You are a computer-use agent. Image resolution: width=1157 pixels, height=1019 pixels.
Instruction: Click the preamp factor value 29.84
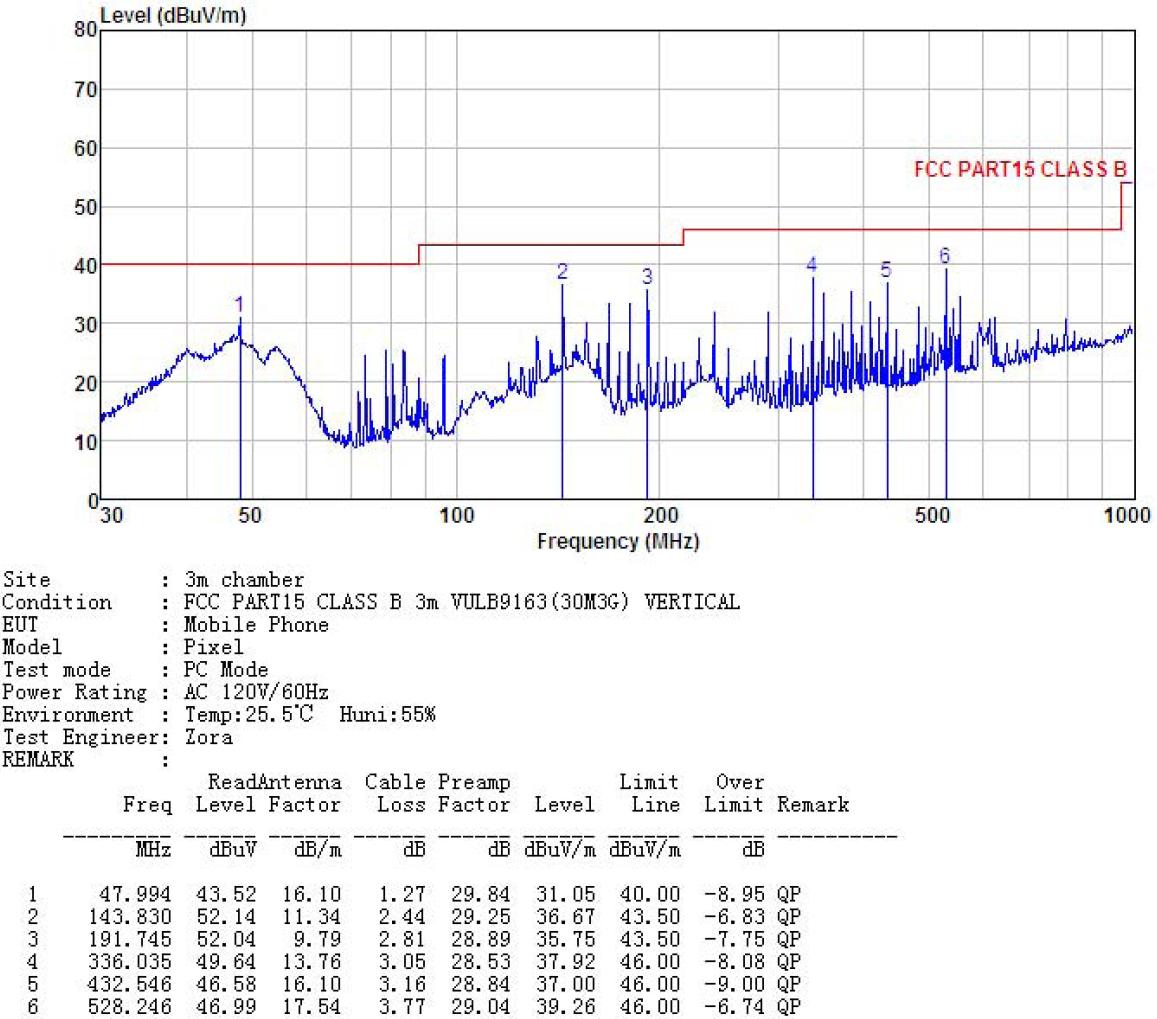(x=480, y=894)
